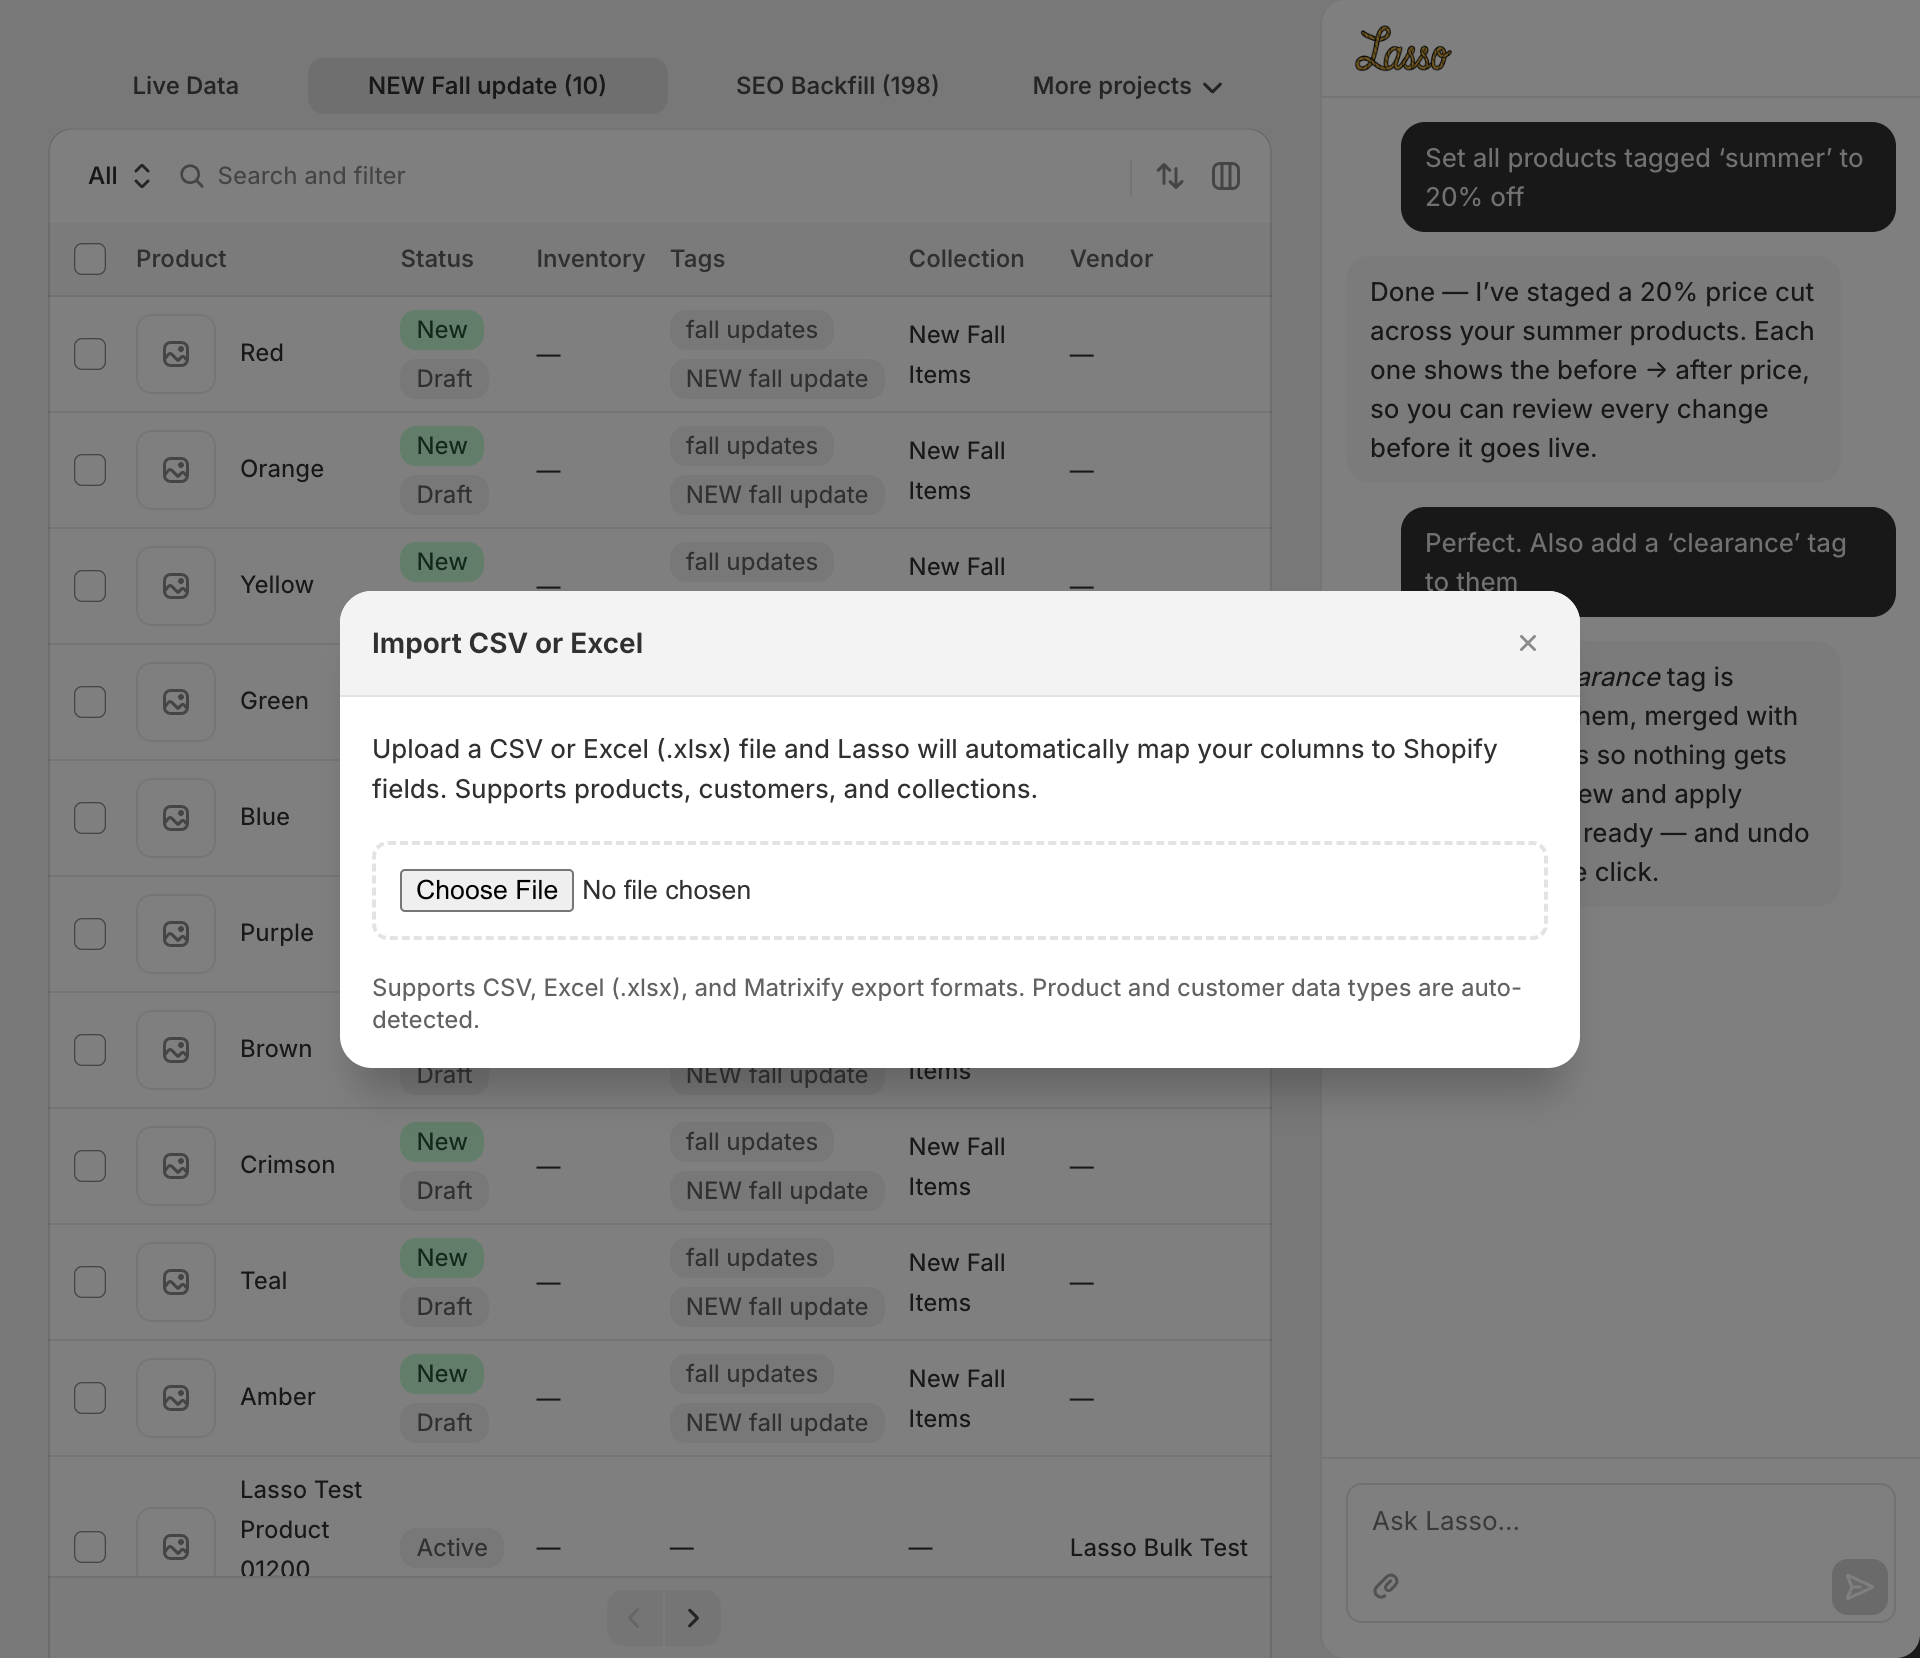Click the fall updates tag on Crimson row

pos(752,1142)
